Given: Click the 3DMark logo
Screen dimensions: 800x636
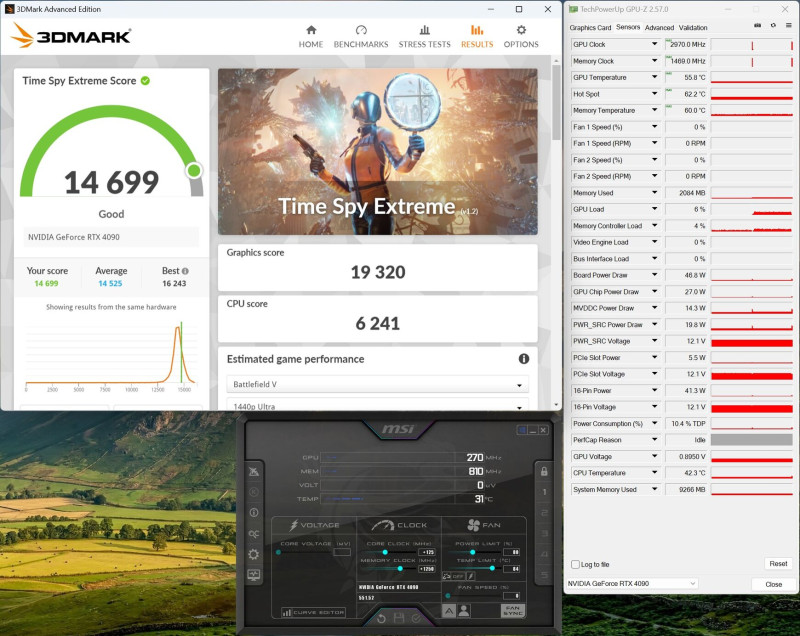Looking at the screenshot, I should (70, 36).
